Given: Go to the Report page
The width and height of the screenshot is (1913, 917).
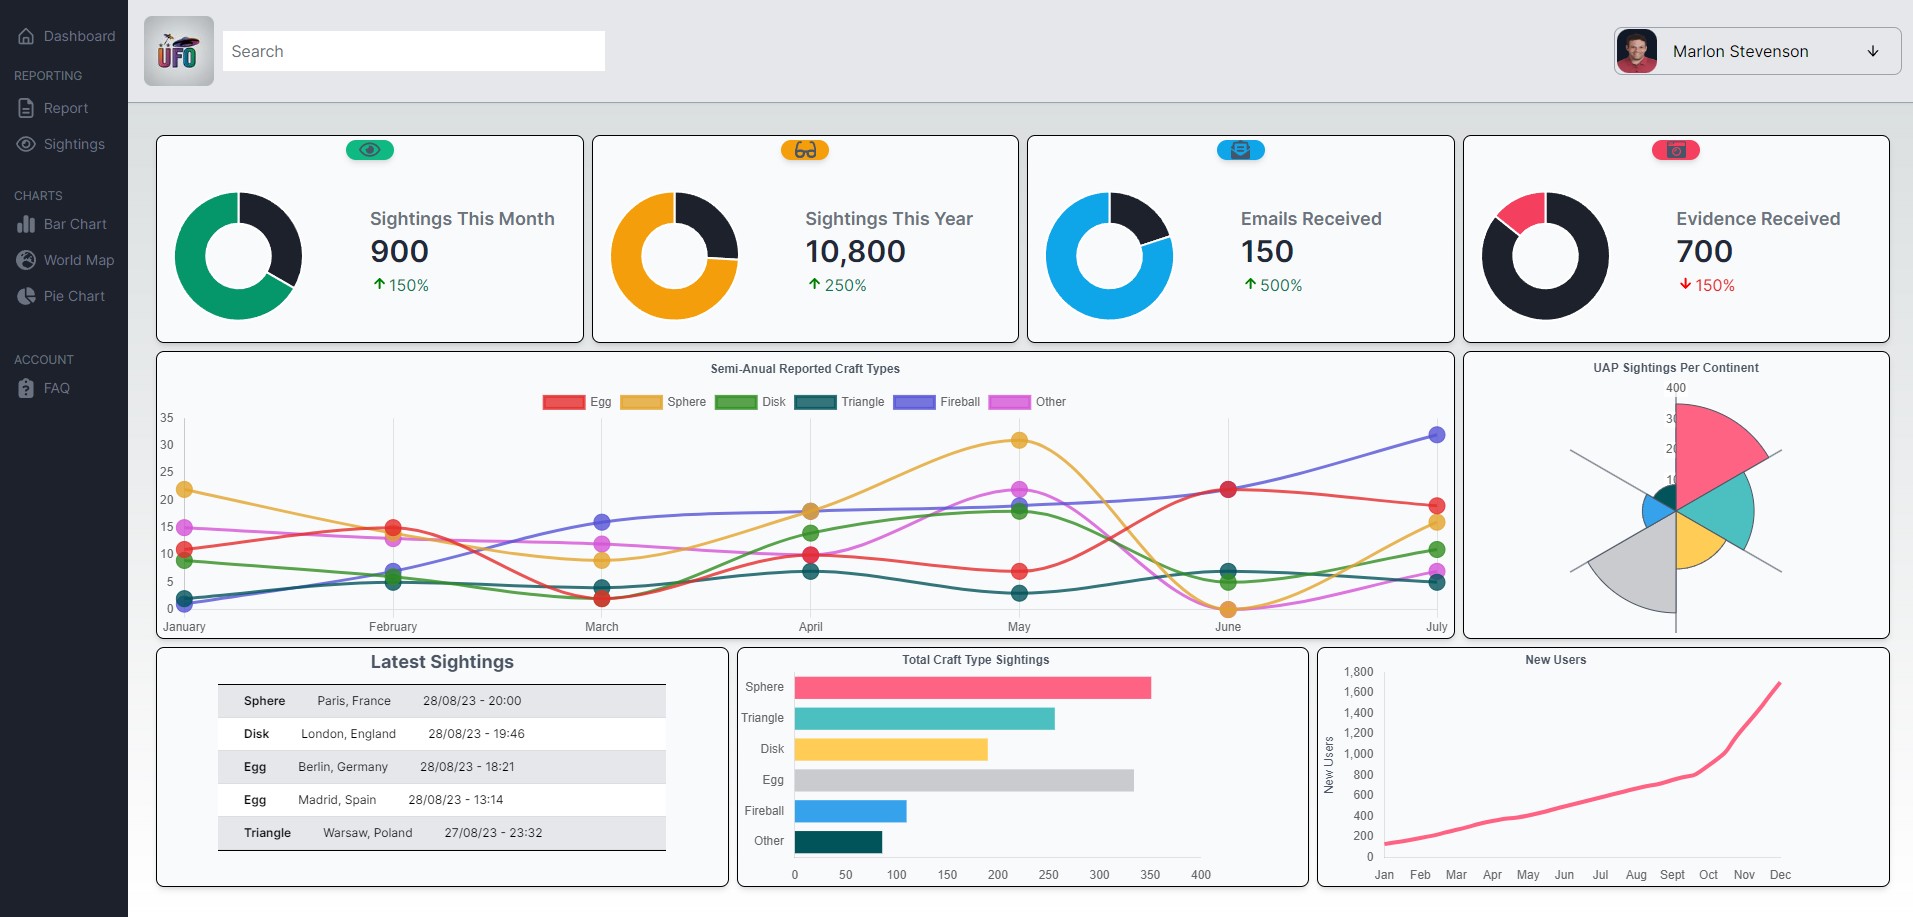Looking at the screenshot, I should [x=65, y=108].
